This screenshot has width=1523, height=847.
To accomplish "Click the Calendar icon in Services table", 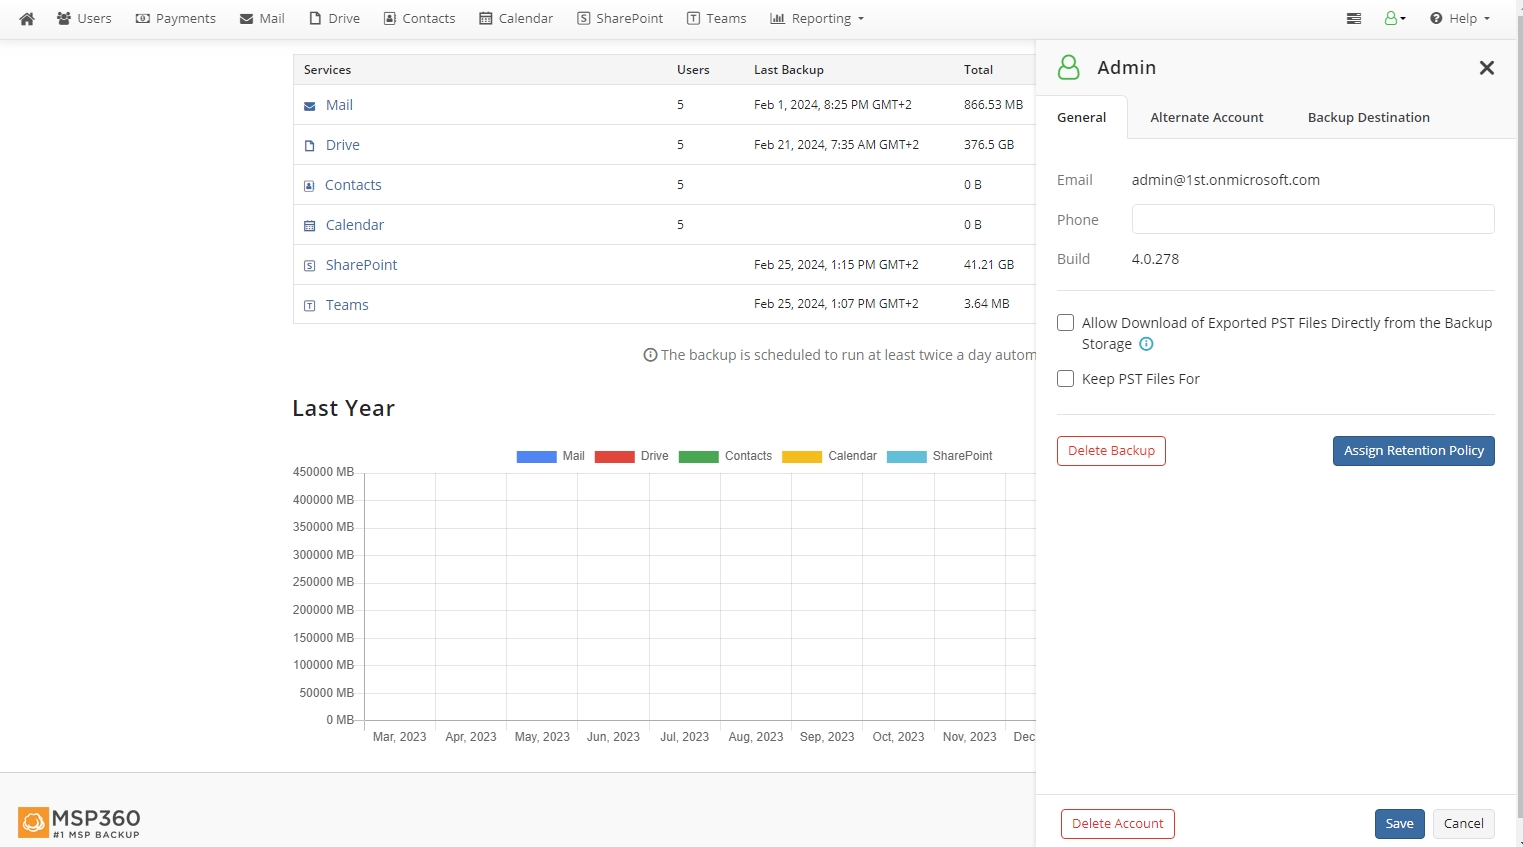I will (310, 226).
